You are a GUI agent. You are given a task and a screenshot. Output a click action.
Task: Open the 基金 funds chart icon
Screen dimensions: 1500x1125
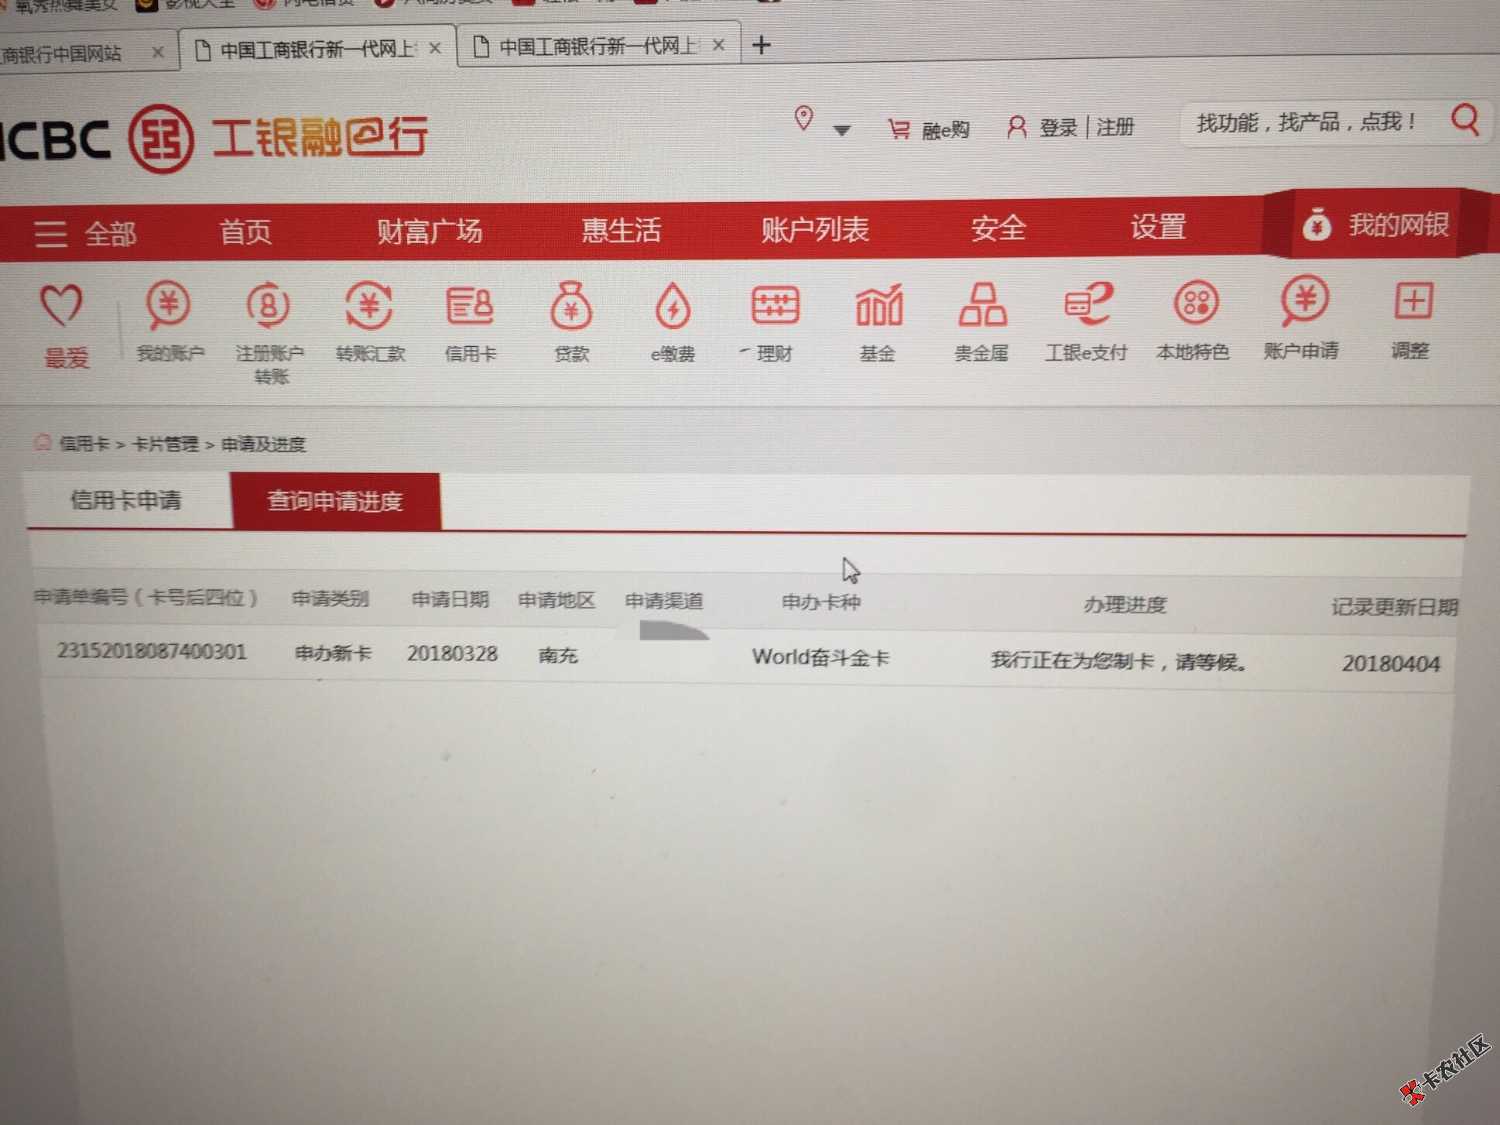878,306
